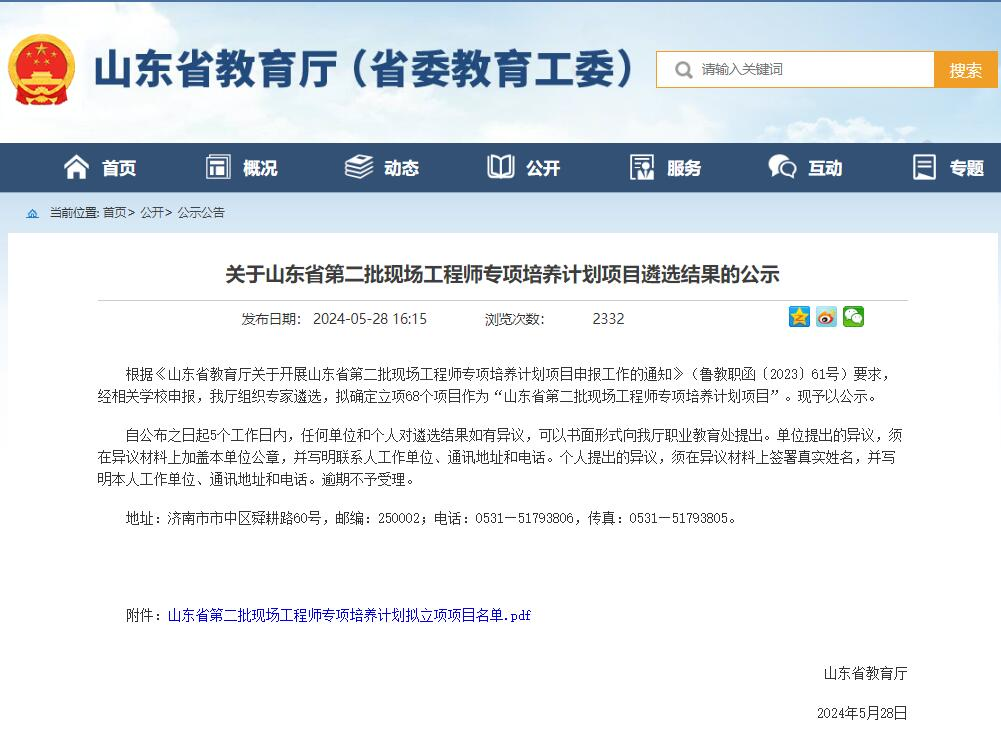The height and width of the screenshot is (735, 1001).
Task: Click the 首页 breadcrumb link
Action: 114,213
